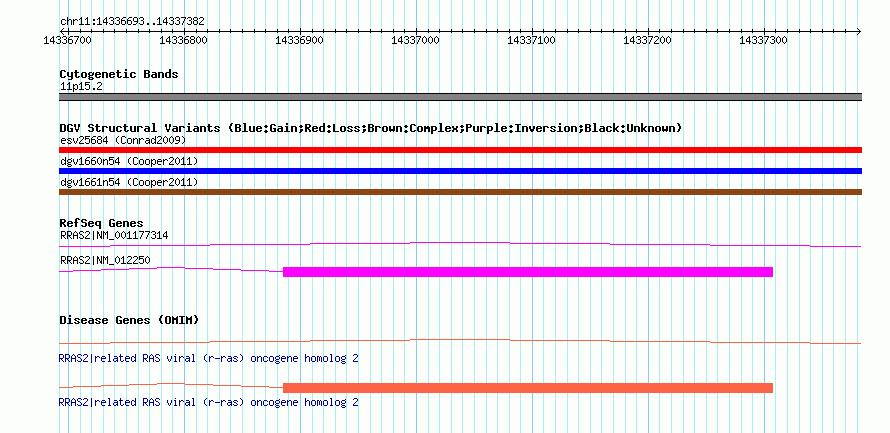Click the DGV Structural Variants track title
Image resolution: width=890 pixels, height=433 pixels.
pyautogui.click(x=371, y=128)
